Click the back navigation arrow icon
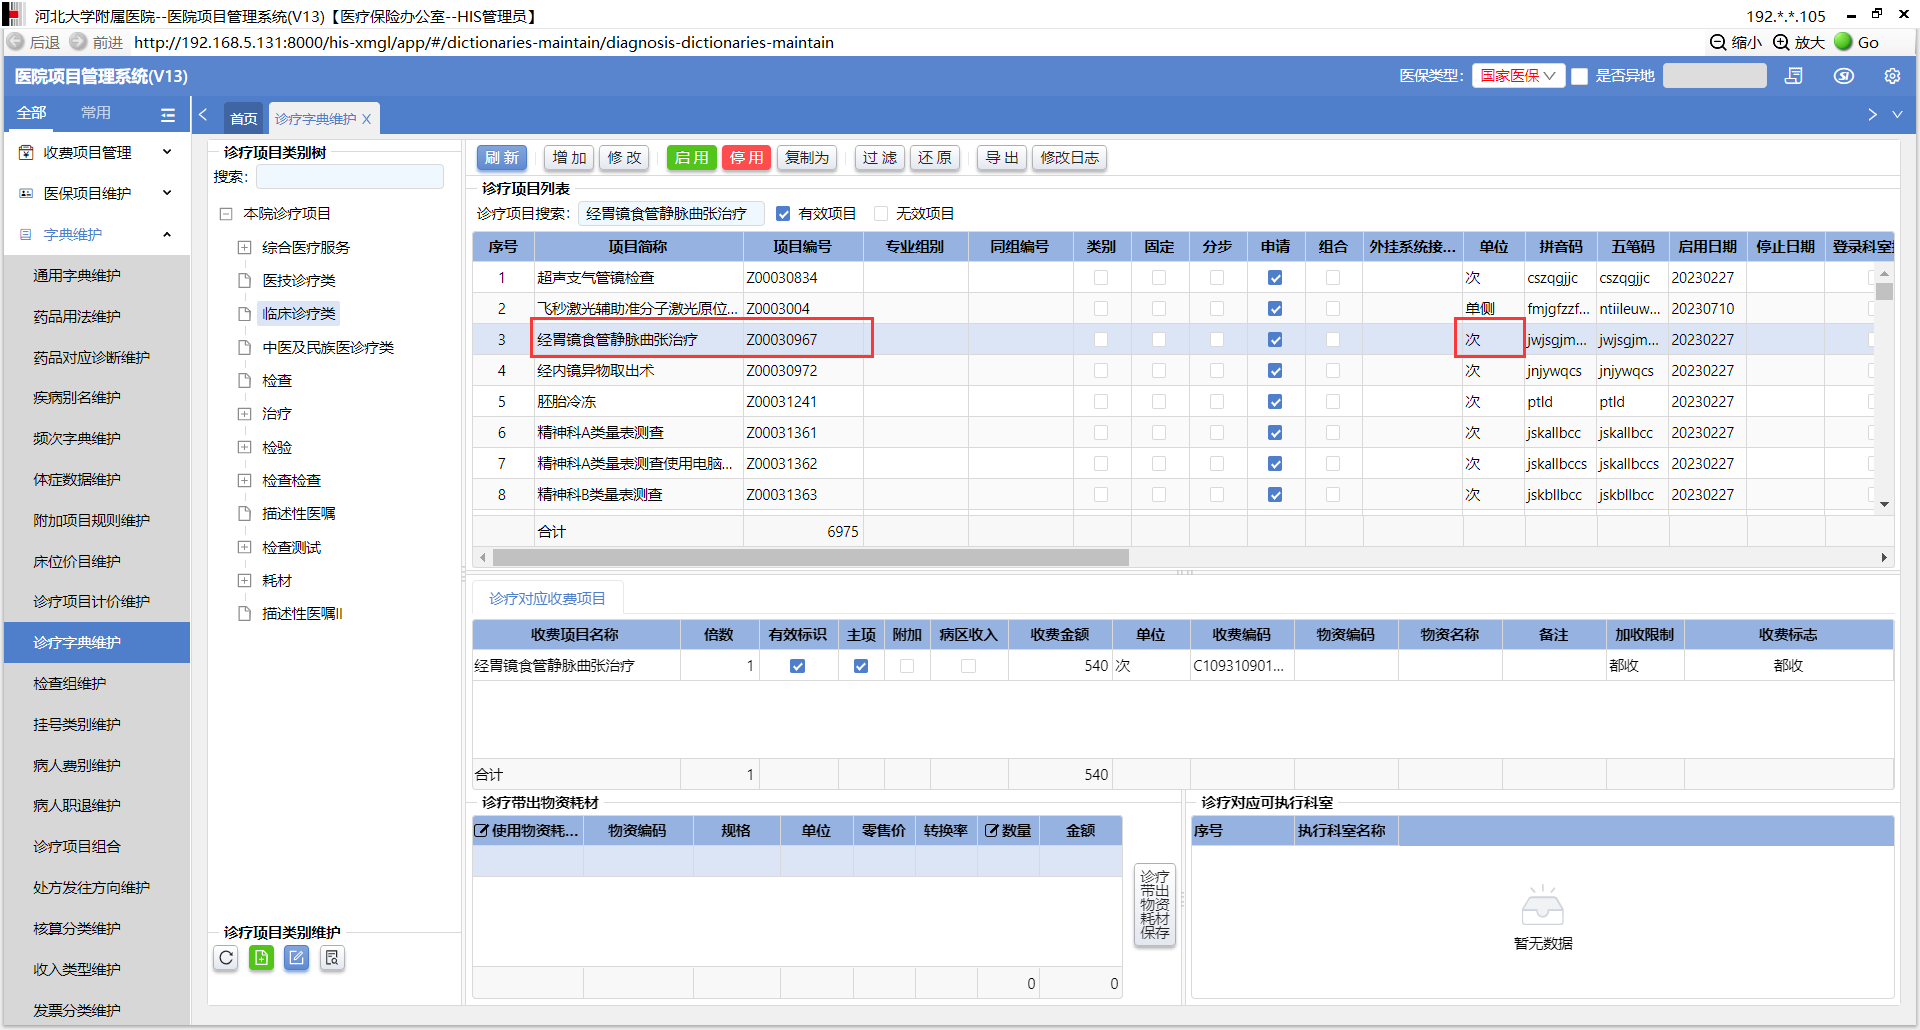 coord(16,42)
